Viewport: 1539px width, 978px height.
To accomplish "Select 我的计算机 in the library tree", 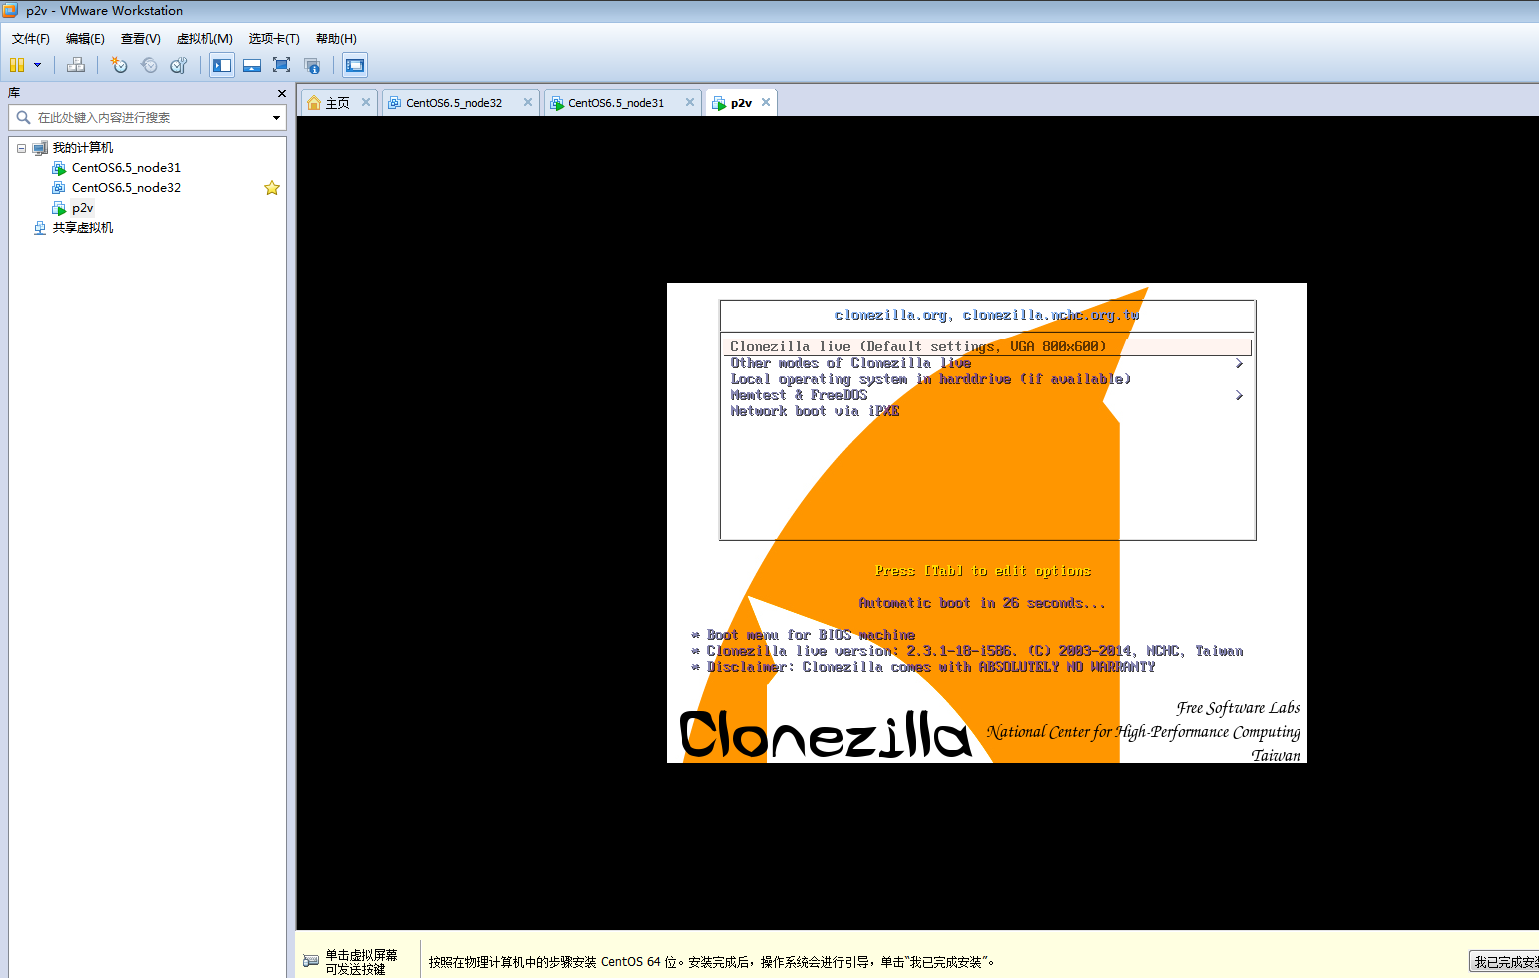I will tap(83, 148).
